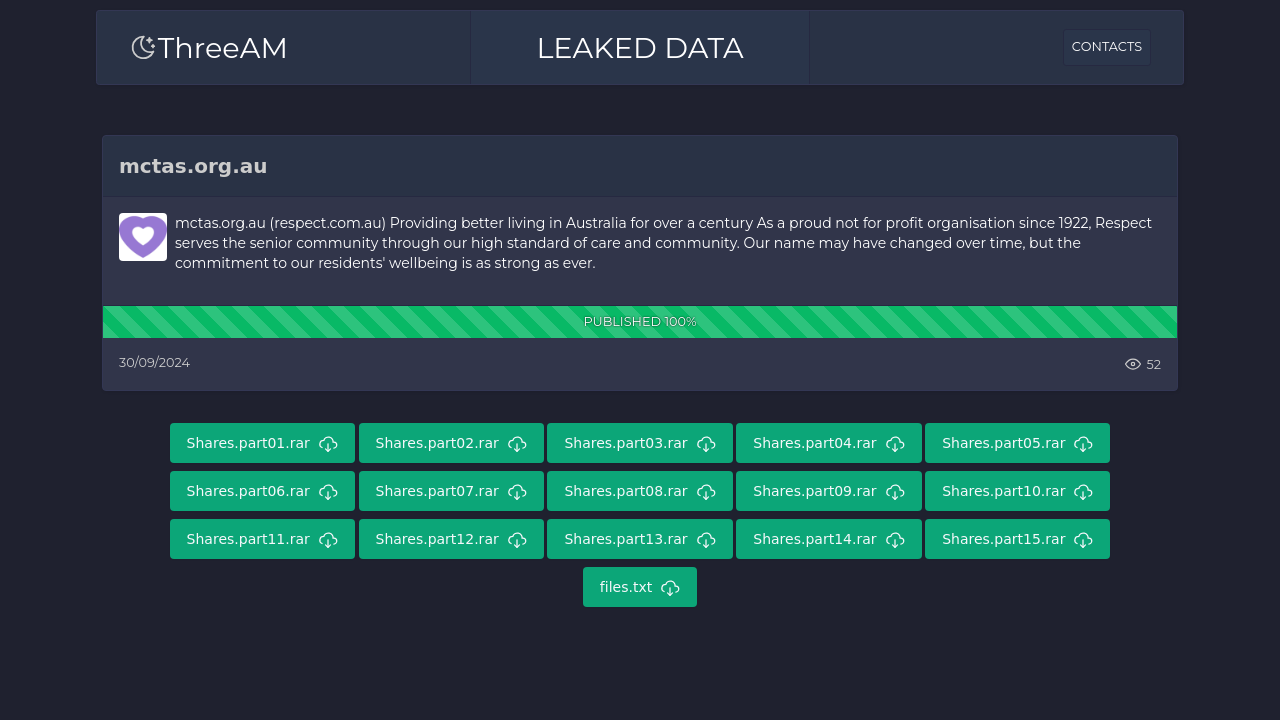This screenshot has height=720, width=1280.
Task: Click the PUBLISHED 100% progress bar
Action: click(x=640, y=322)
